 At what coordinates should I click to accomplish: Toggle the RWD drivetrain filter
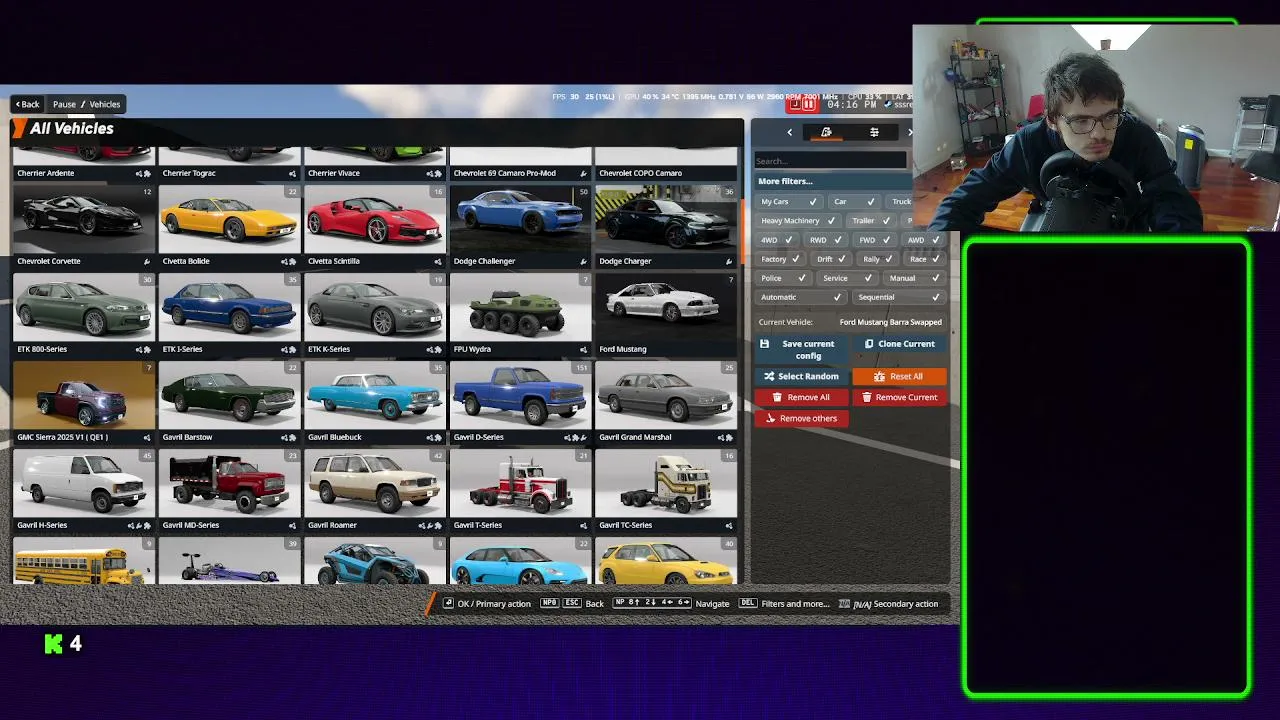click(825, 240)
